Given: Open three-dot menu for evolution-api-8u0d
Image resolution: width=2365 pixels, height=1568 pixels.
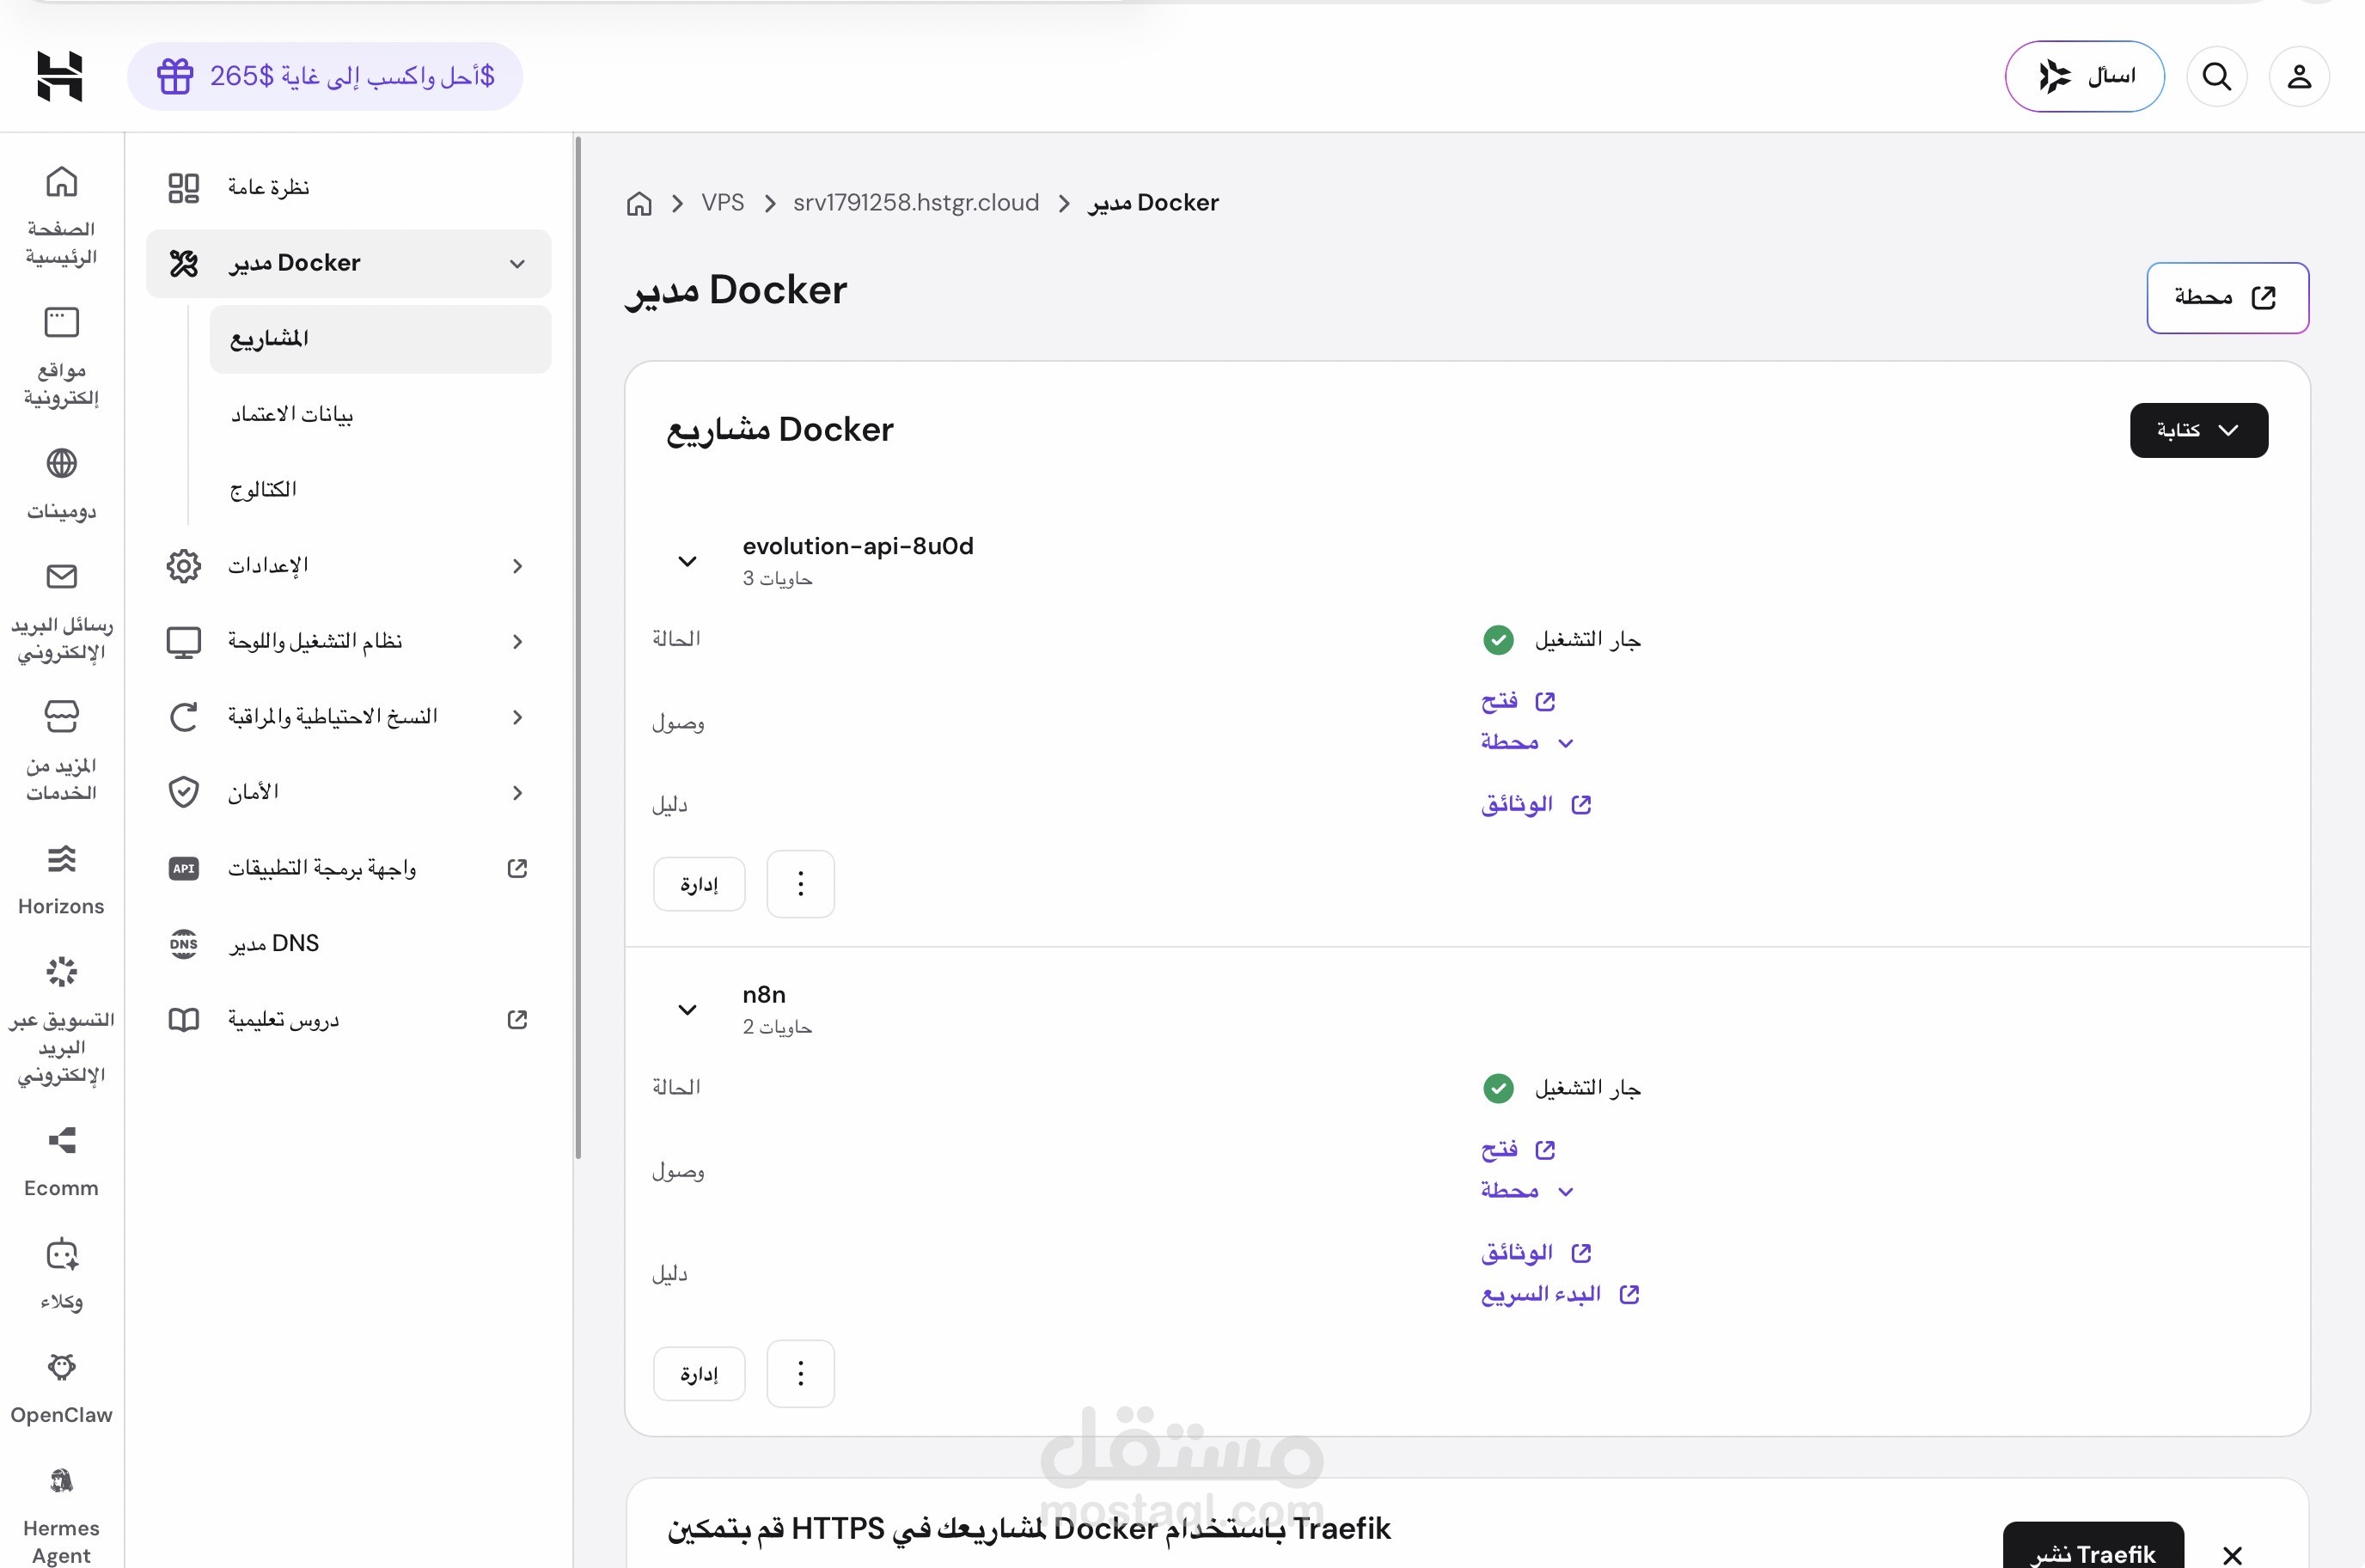Looking at the screenshot, I should pyautogui.click(x=800, y=884).
